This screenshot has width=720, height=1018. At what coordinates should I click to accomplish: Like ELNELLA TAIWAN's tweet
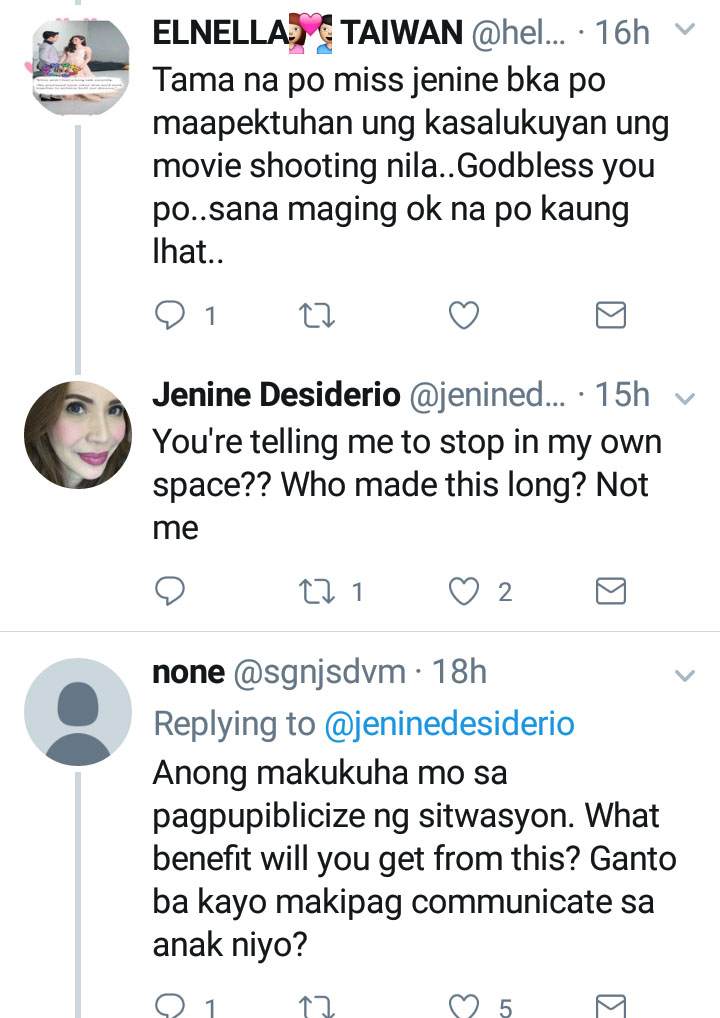pos(463,316)
